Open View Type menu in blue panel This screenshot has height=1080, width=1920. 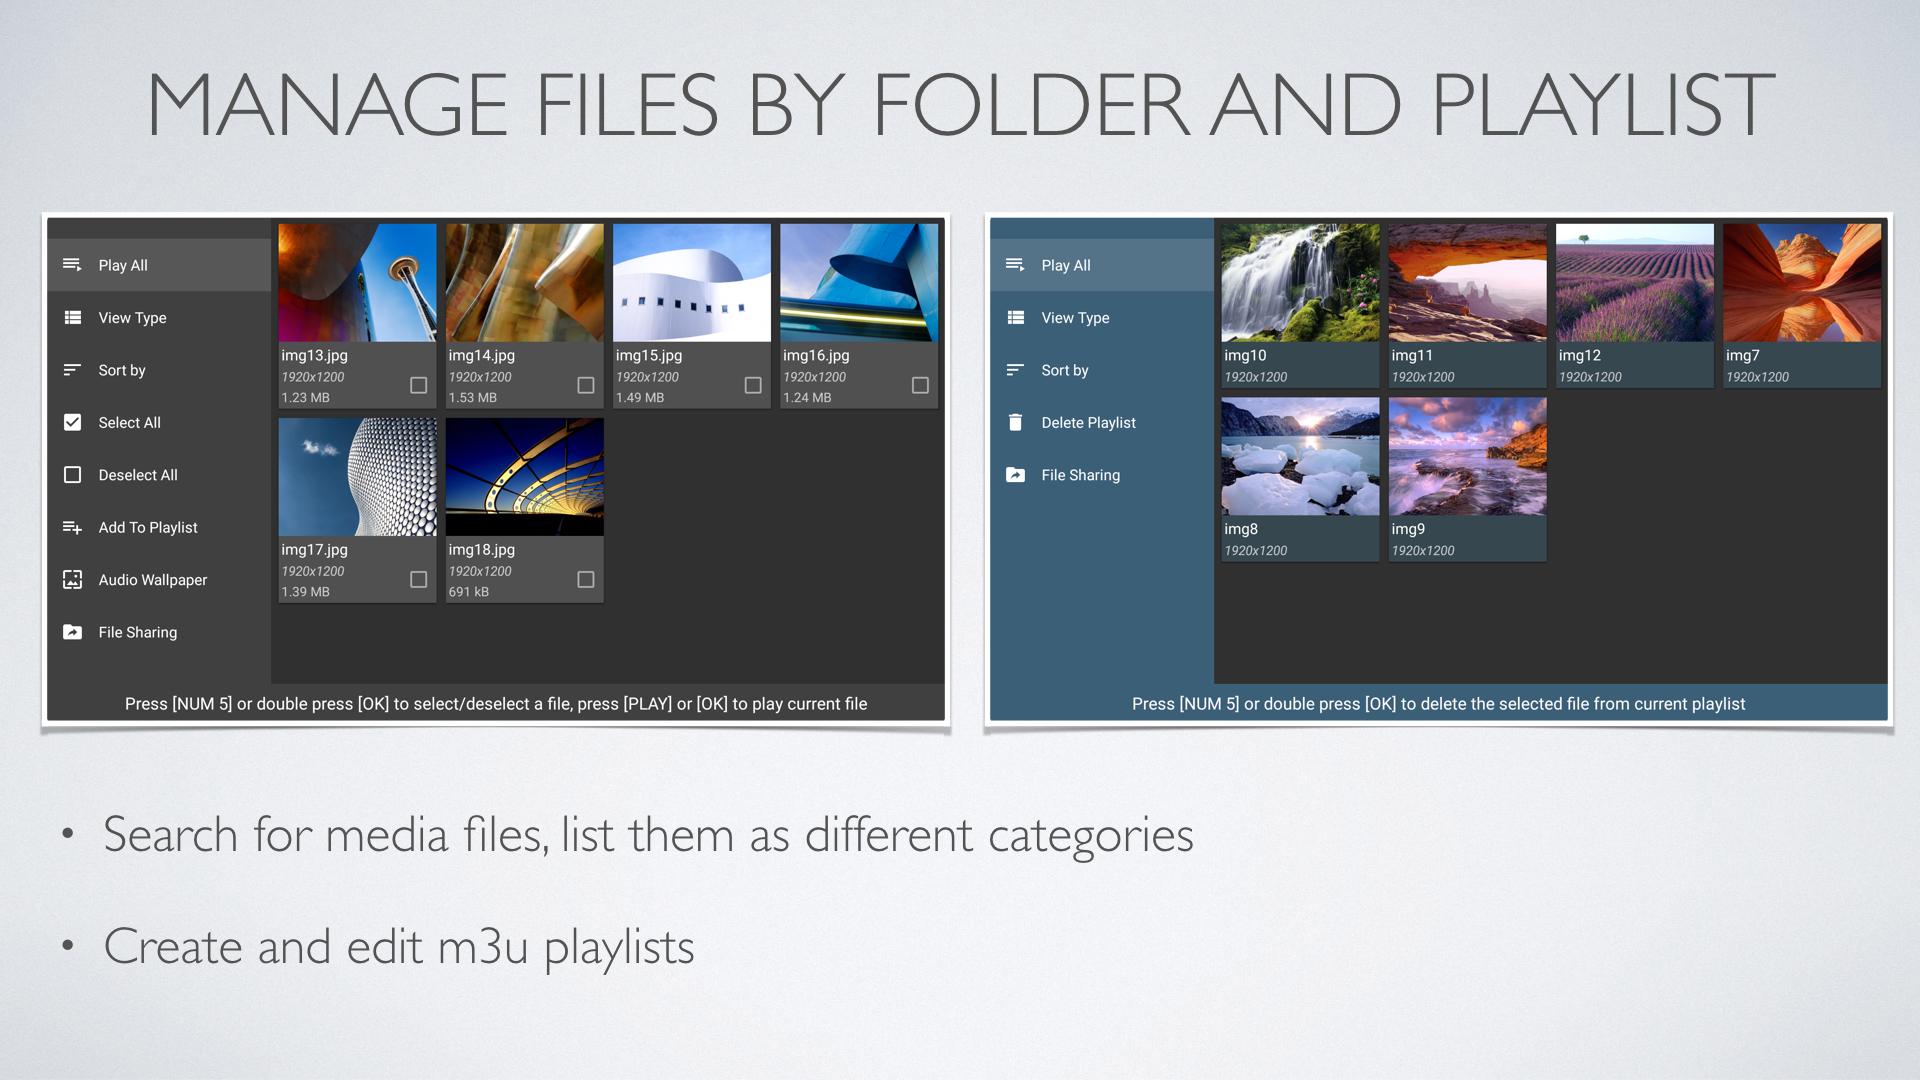click(1075, 318)
